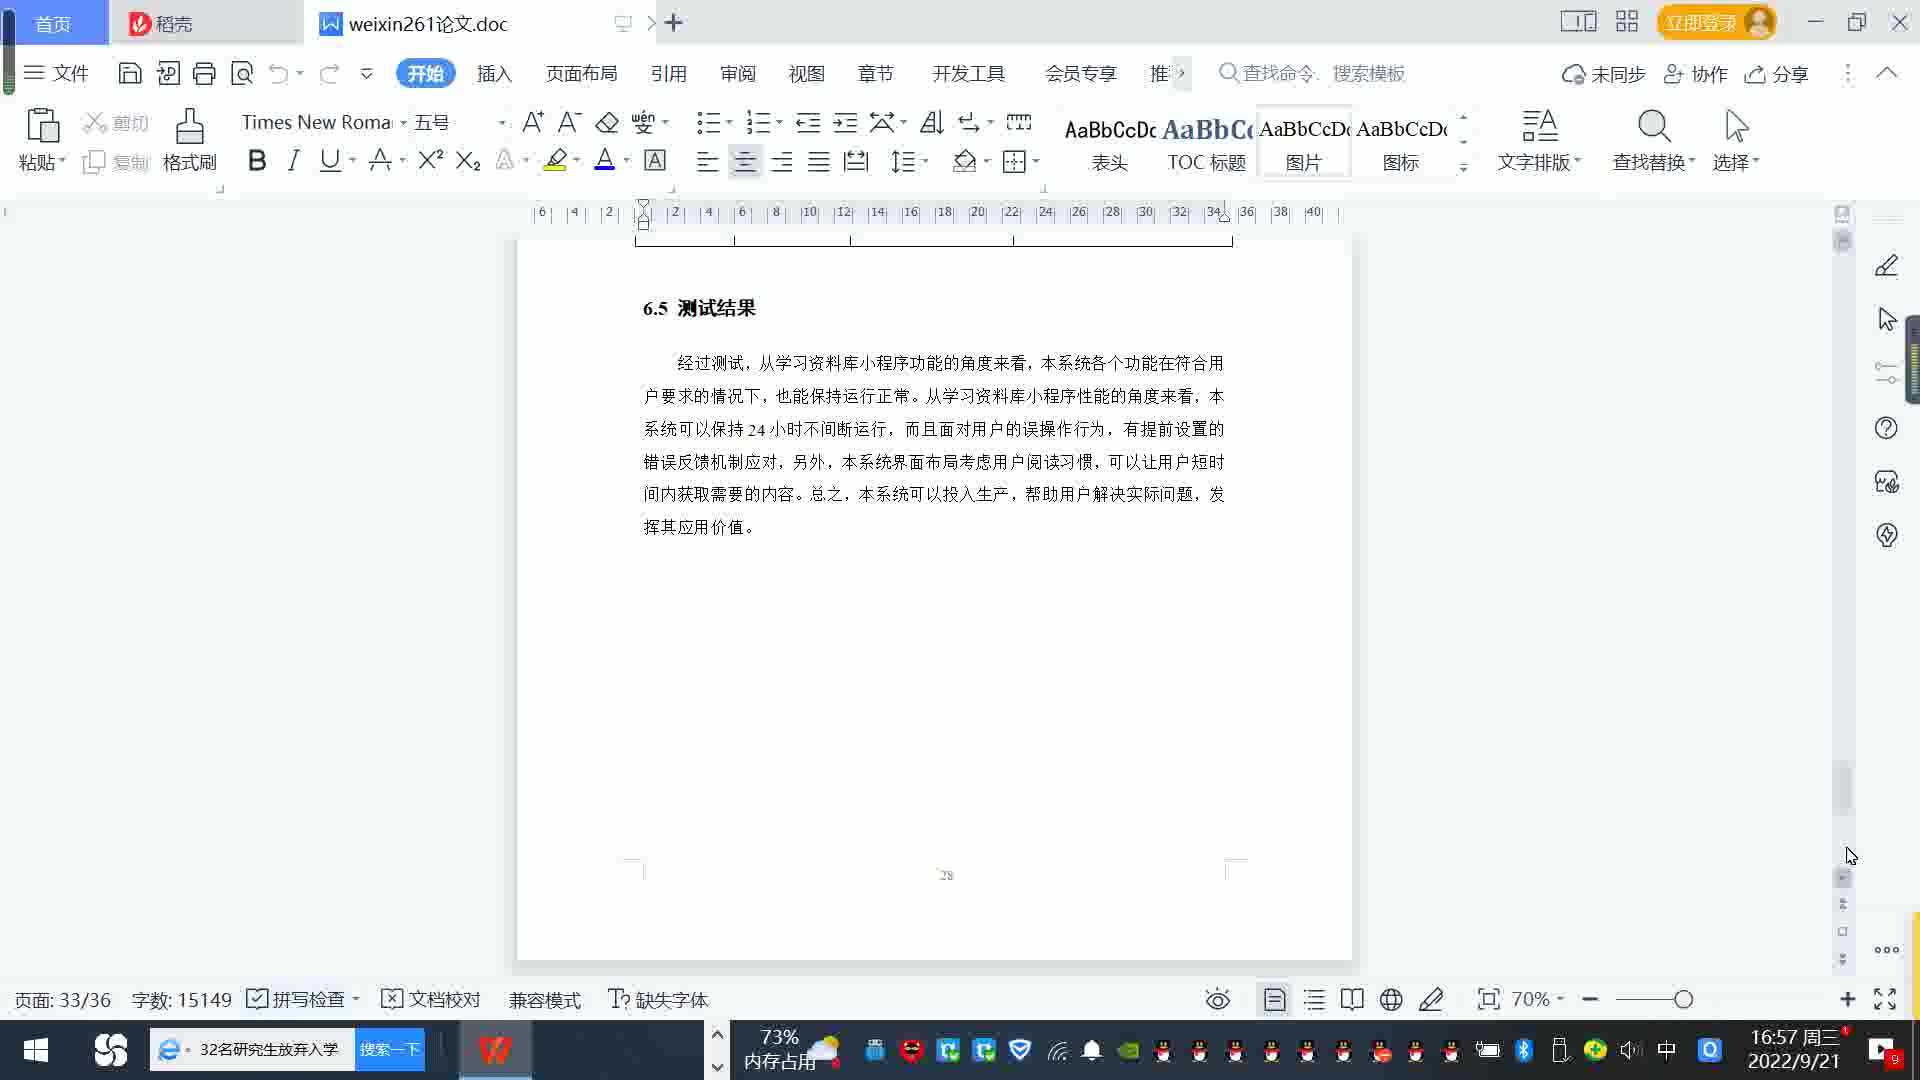This screenshot has width=1920, height=1080.
Task: Toggle reading layout view
Action: [x=1352, y=999]
